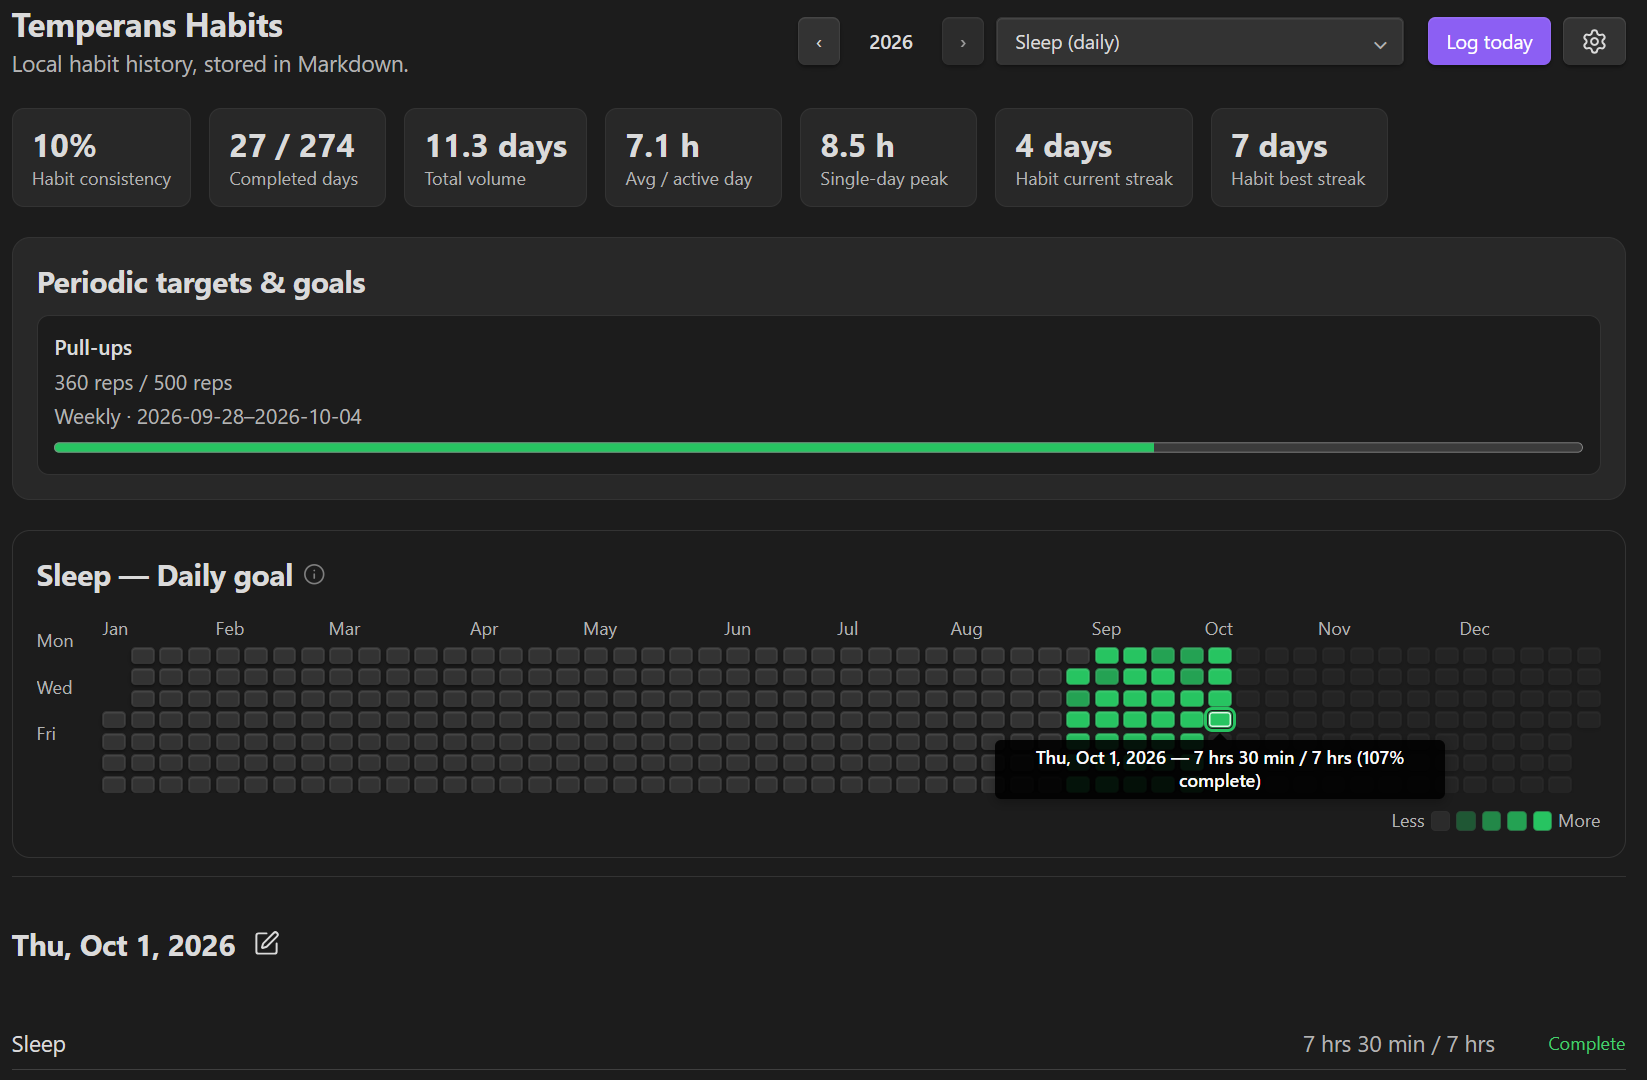Click the Log today button
Screen dimensions: 1647x1080
[x=1489, y=42]
